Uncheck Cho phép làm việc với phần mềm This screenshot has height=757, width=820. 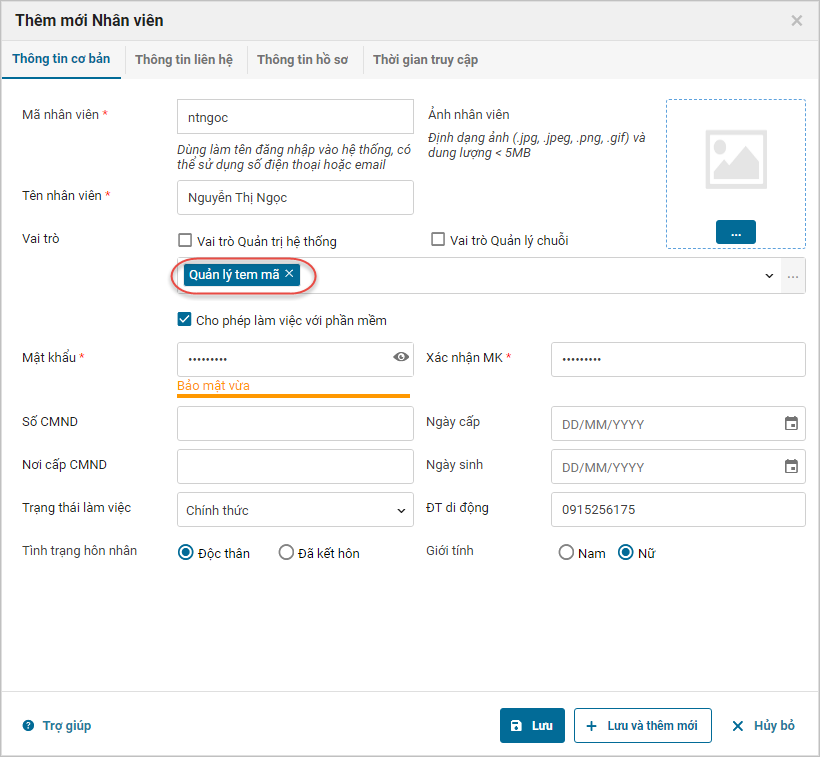[x=184, y=320]
